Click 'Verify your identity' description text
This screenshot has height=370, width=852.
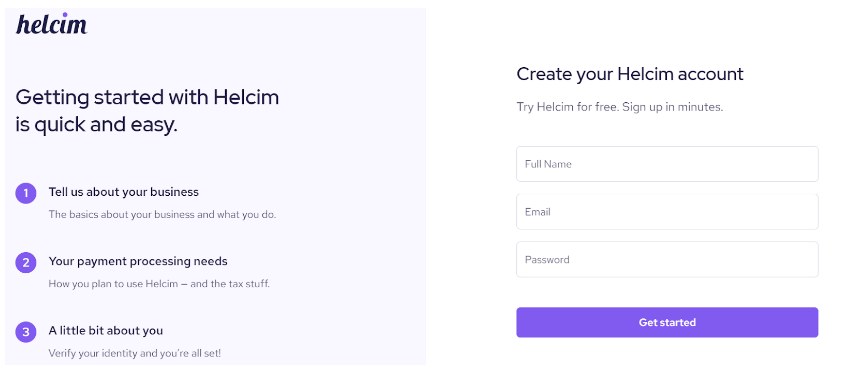coord(135,353)
